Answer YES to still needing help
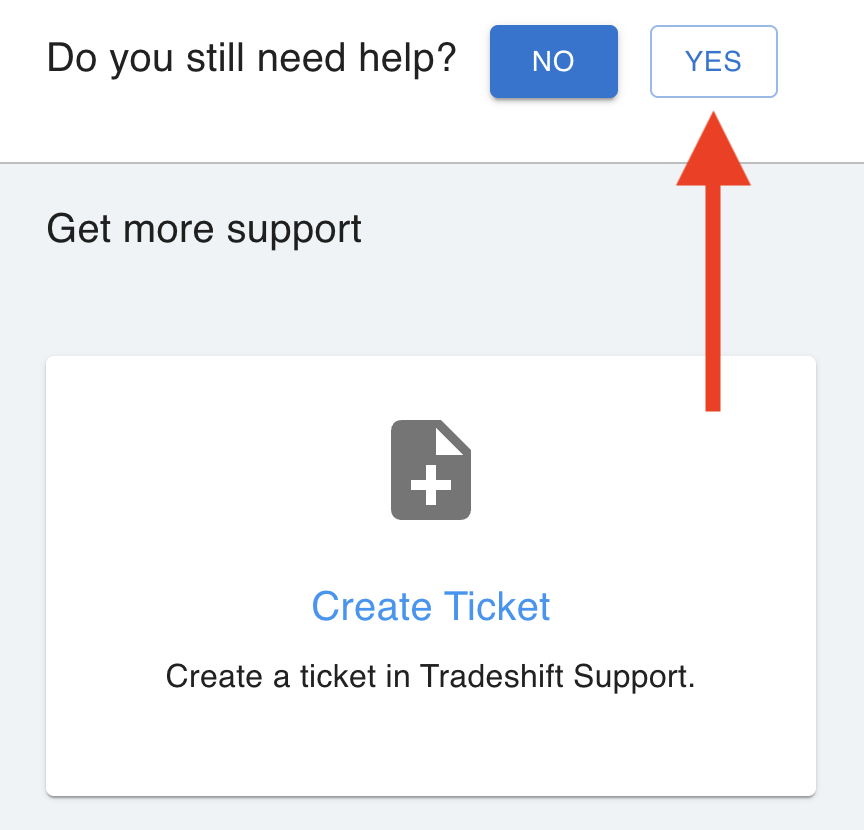 click(x=713, y=61)
